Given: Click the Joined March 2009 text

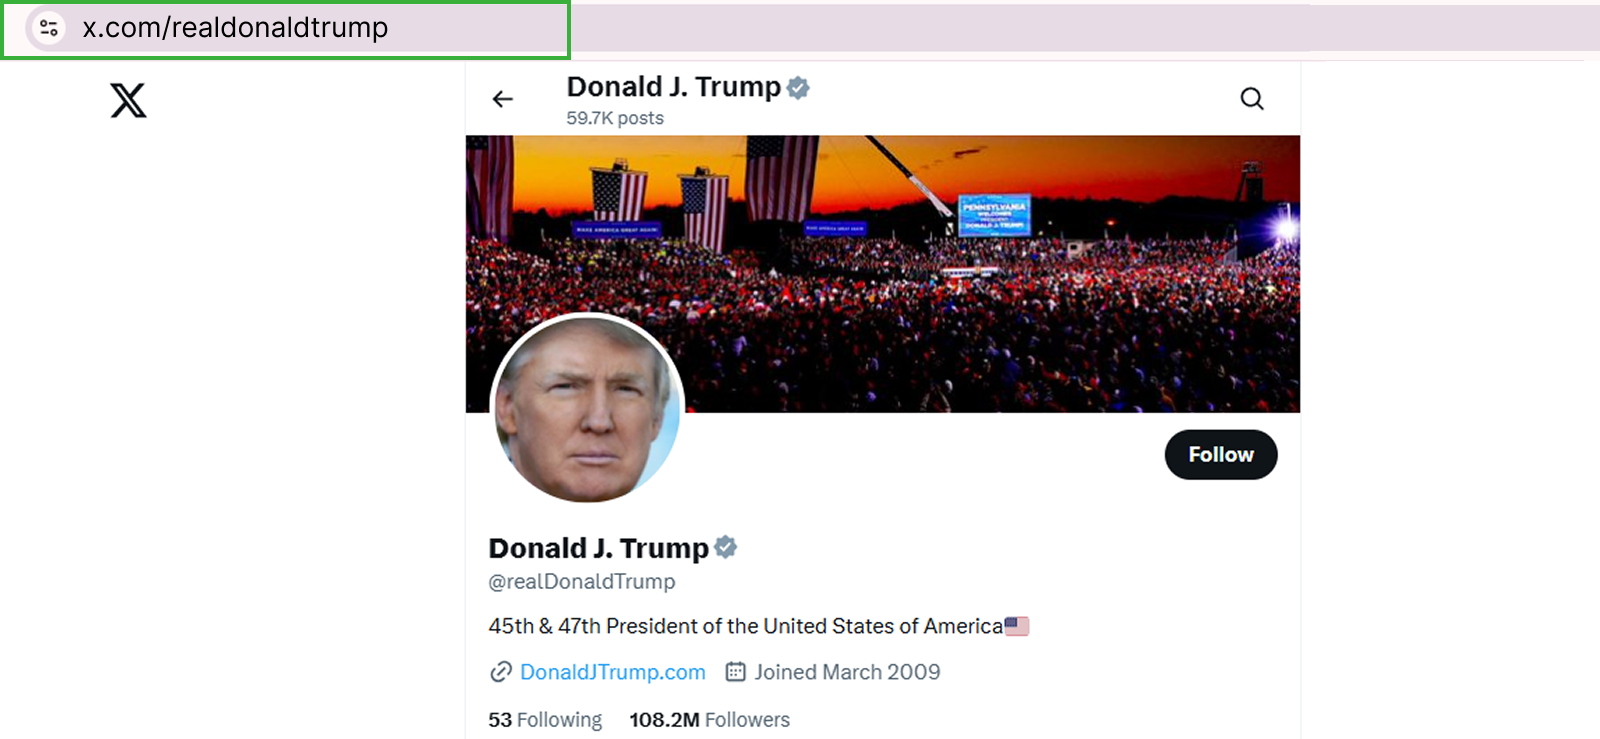Looking at the screenshot, I should (847, 672).
